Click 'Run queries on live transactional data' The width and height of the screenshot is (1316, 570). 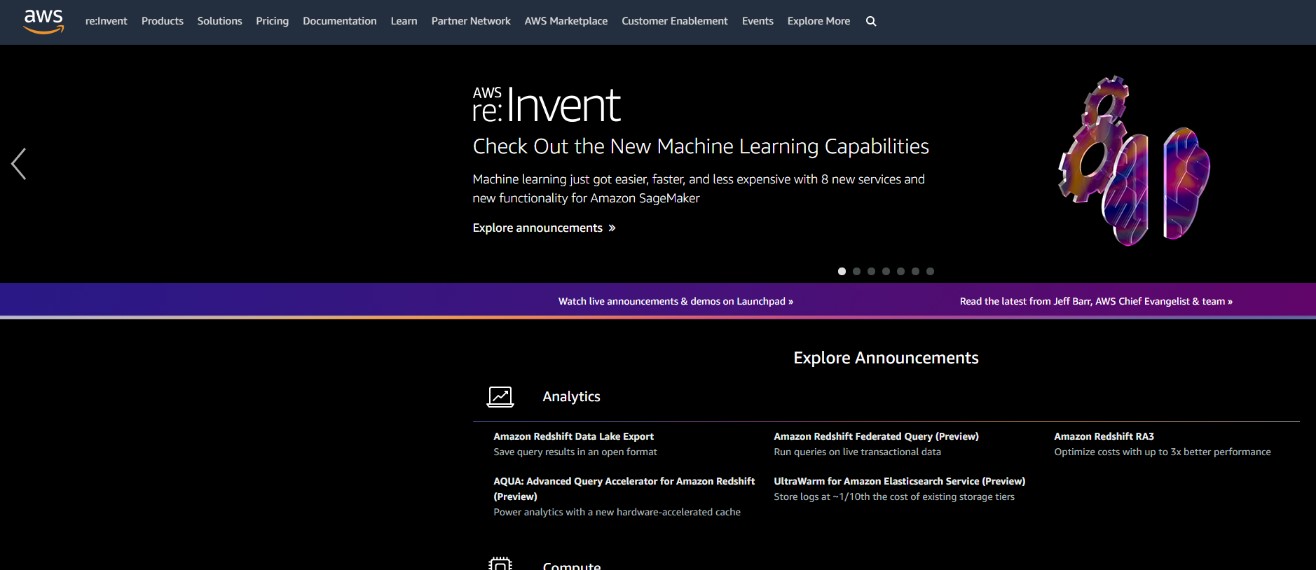click(x=857, y=452)
